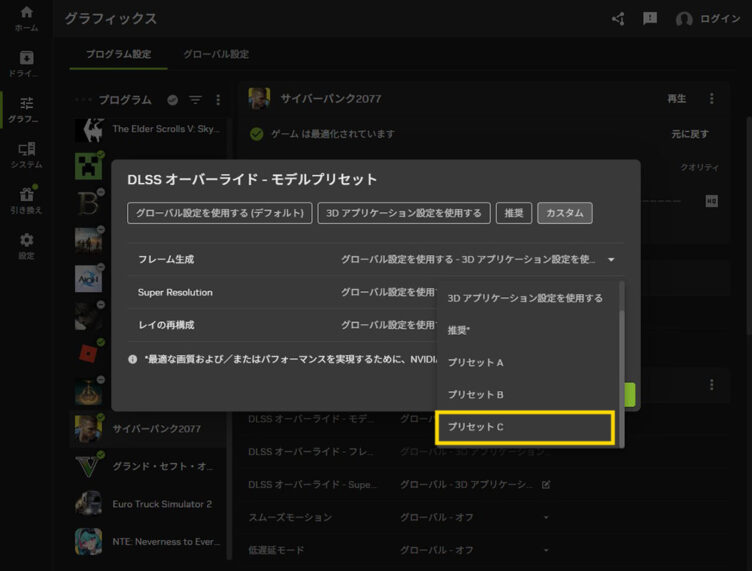Select Euro Truck Simulator 2 program

coord(149,504)
